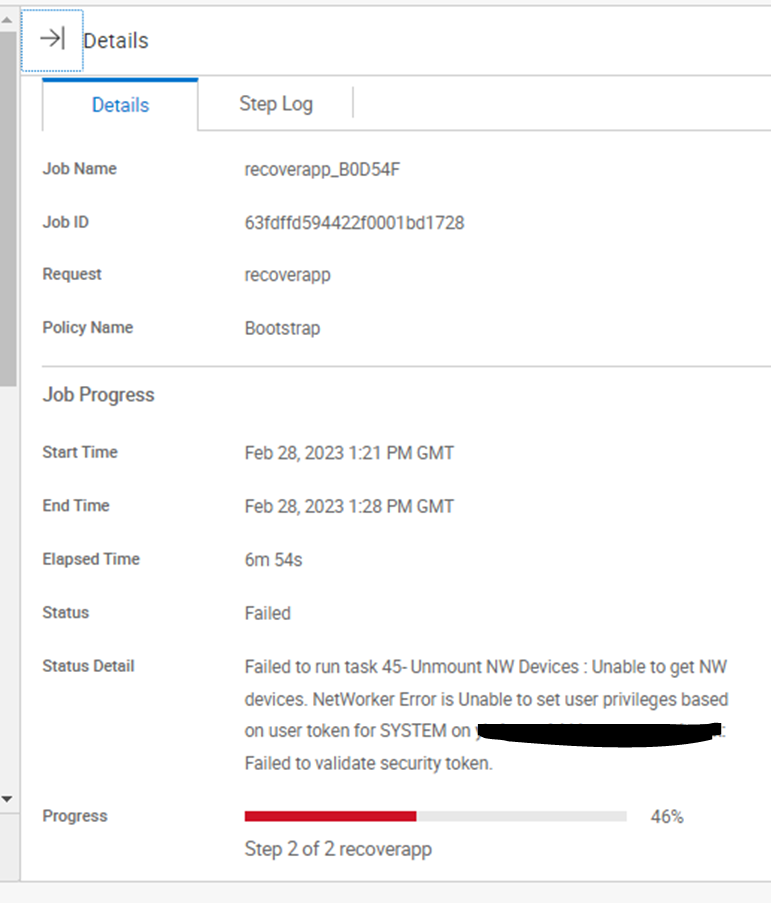The height and width of the screenshot is (903, 771).
Task: Click the Step 2 of 2 recoverapp label
Action: click(x=337, y=848)
